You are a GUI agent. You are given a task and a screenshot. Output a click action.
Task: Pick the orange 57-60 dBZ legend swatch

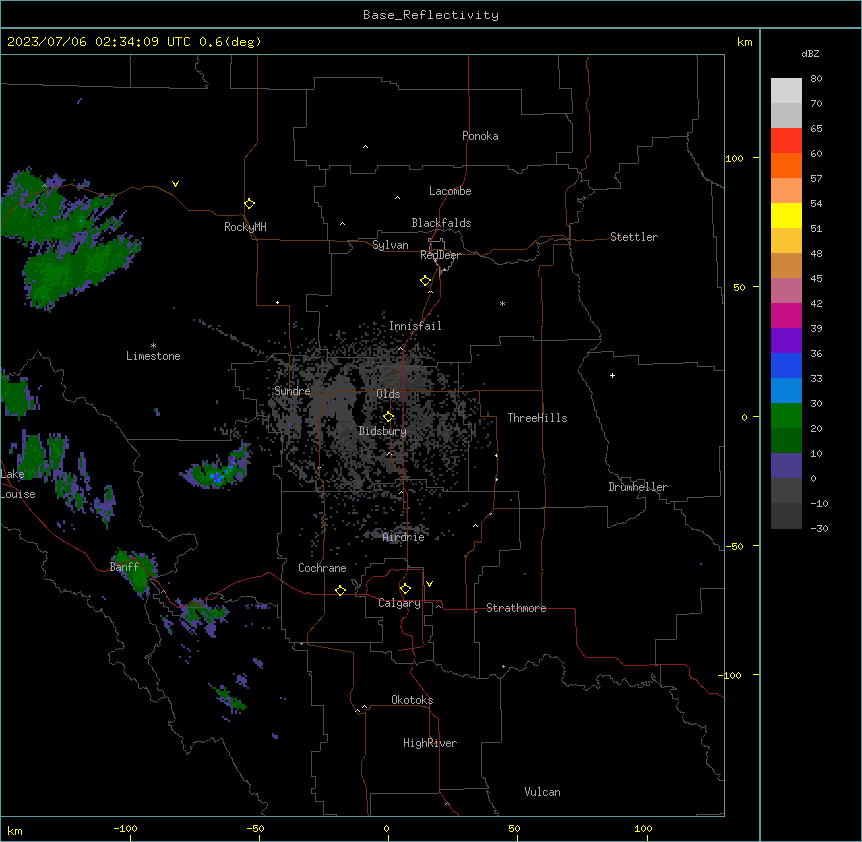pos(786,165)
